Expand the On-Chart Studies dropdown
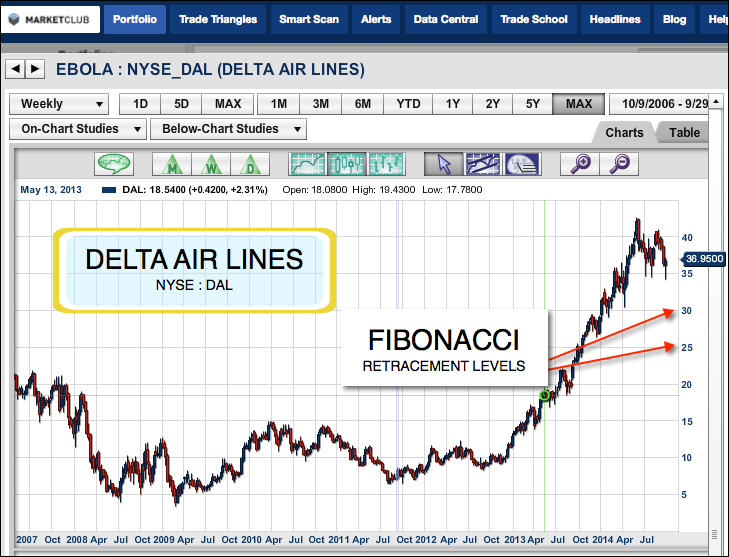 pos(77,128)
